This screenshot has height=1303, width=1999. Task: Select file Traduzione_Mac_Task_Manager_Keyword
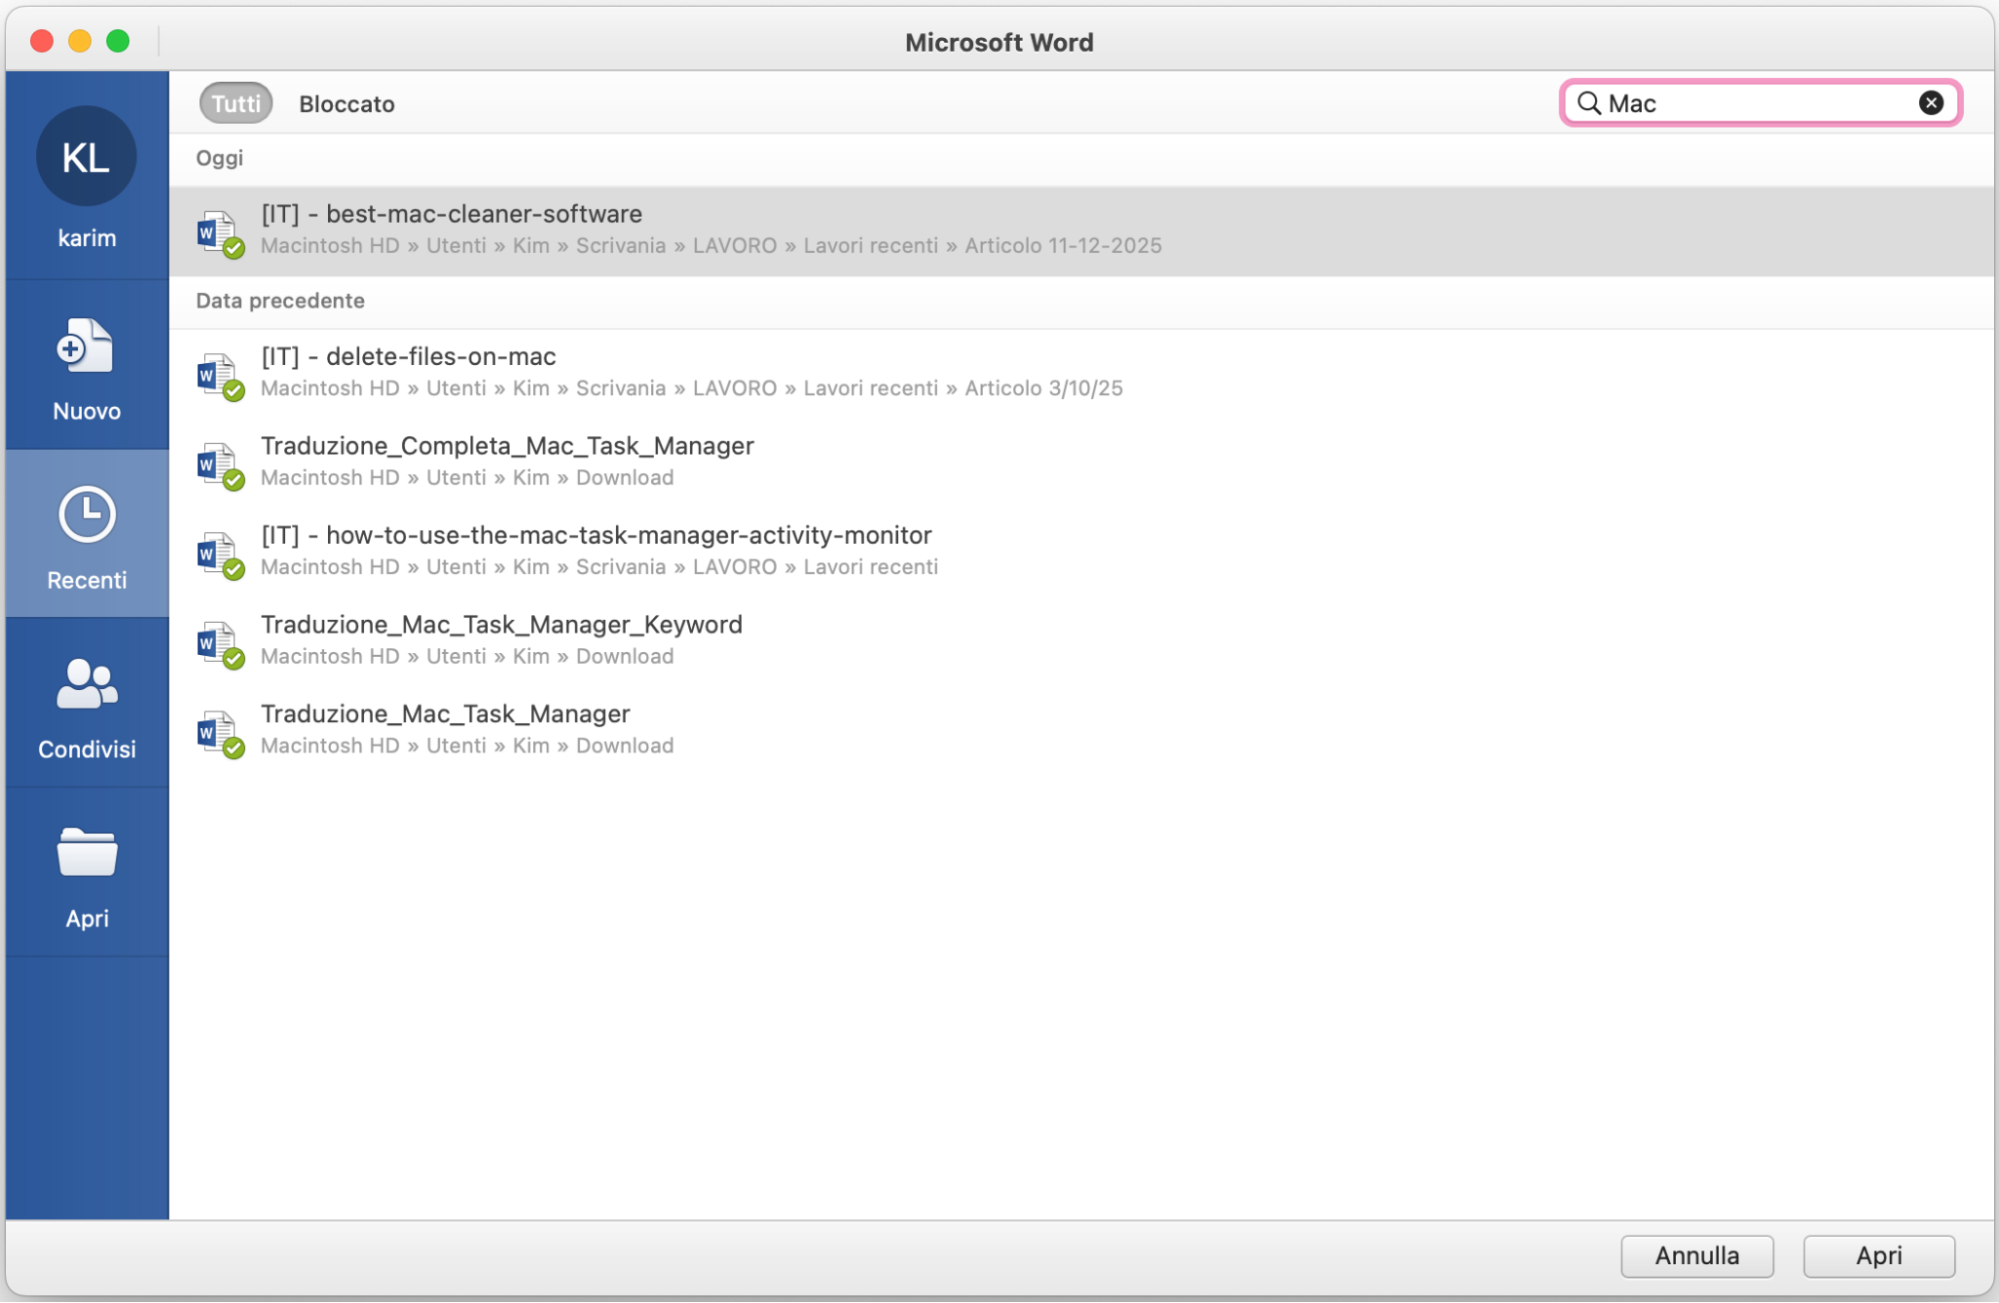click(1081, 640)
